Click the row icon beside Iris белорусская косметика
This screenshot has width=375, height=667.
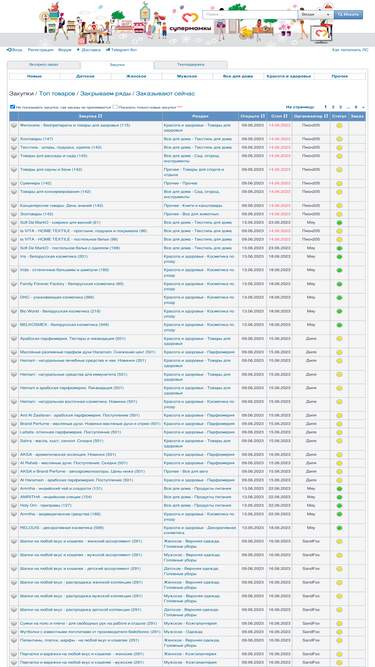[14, 257]
